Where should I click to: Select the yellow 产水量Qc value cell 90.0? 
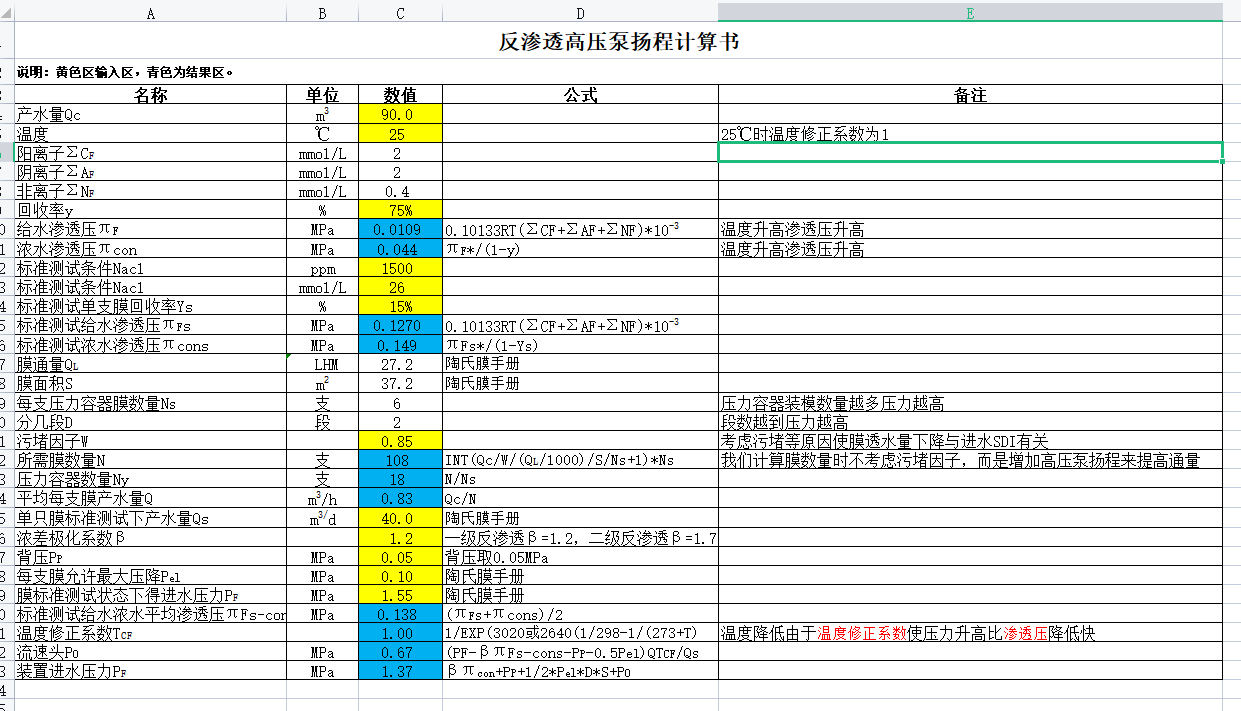pos(399,114)
